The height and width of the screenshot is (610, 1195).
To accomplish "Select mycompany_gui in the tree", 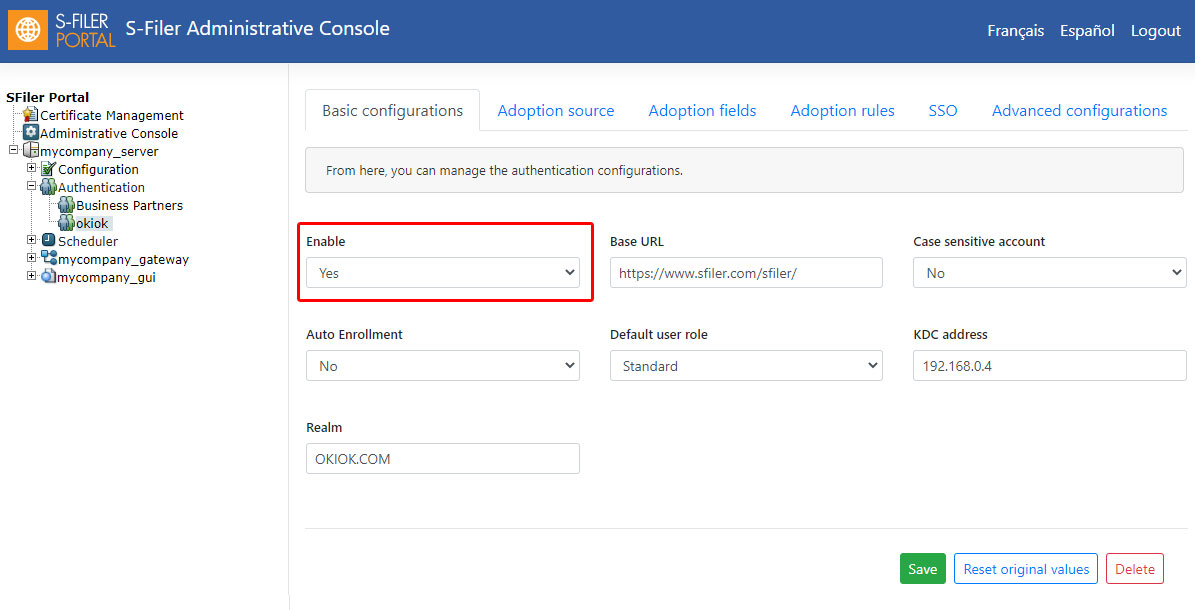I will point(106,278).
